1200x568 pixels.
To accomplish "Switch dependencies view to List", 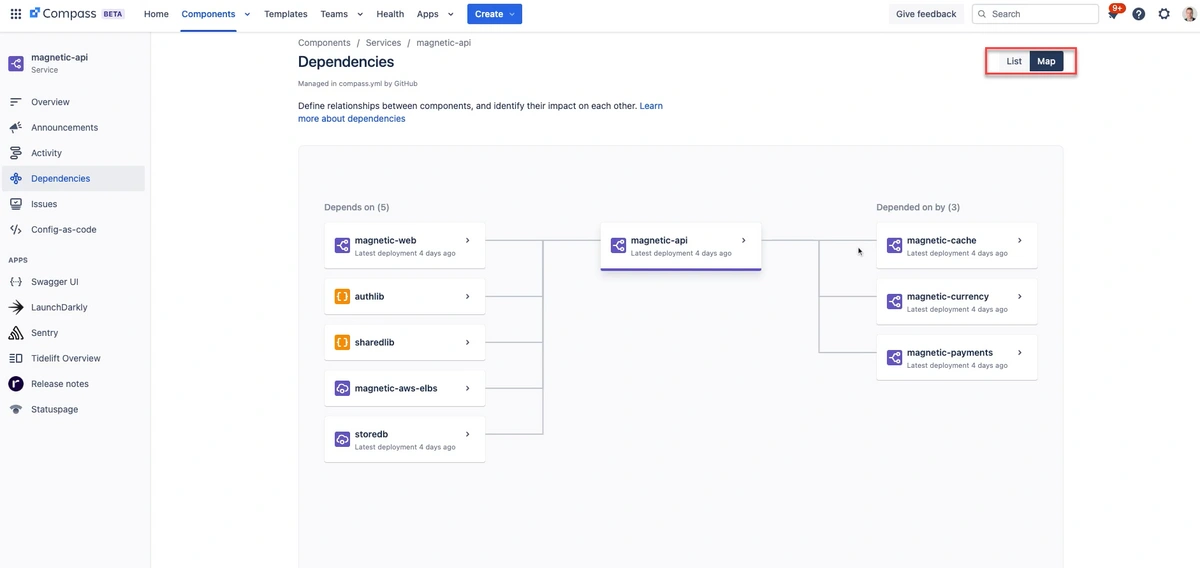I will [1014, 62].
